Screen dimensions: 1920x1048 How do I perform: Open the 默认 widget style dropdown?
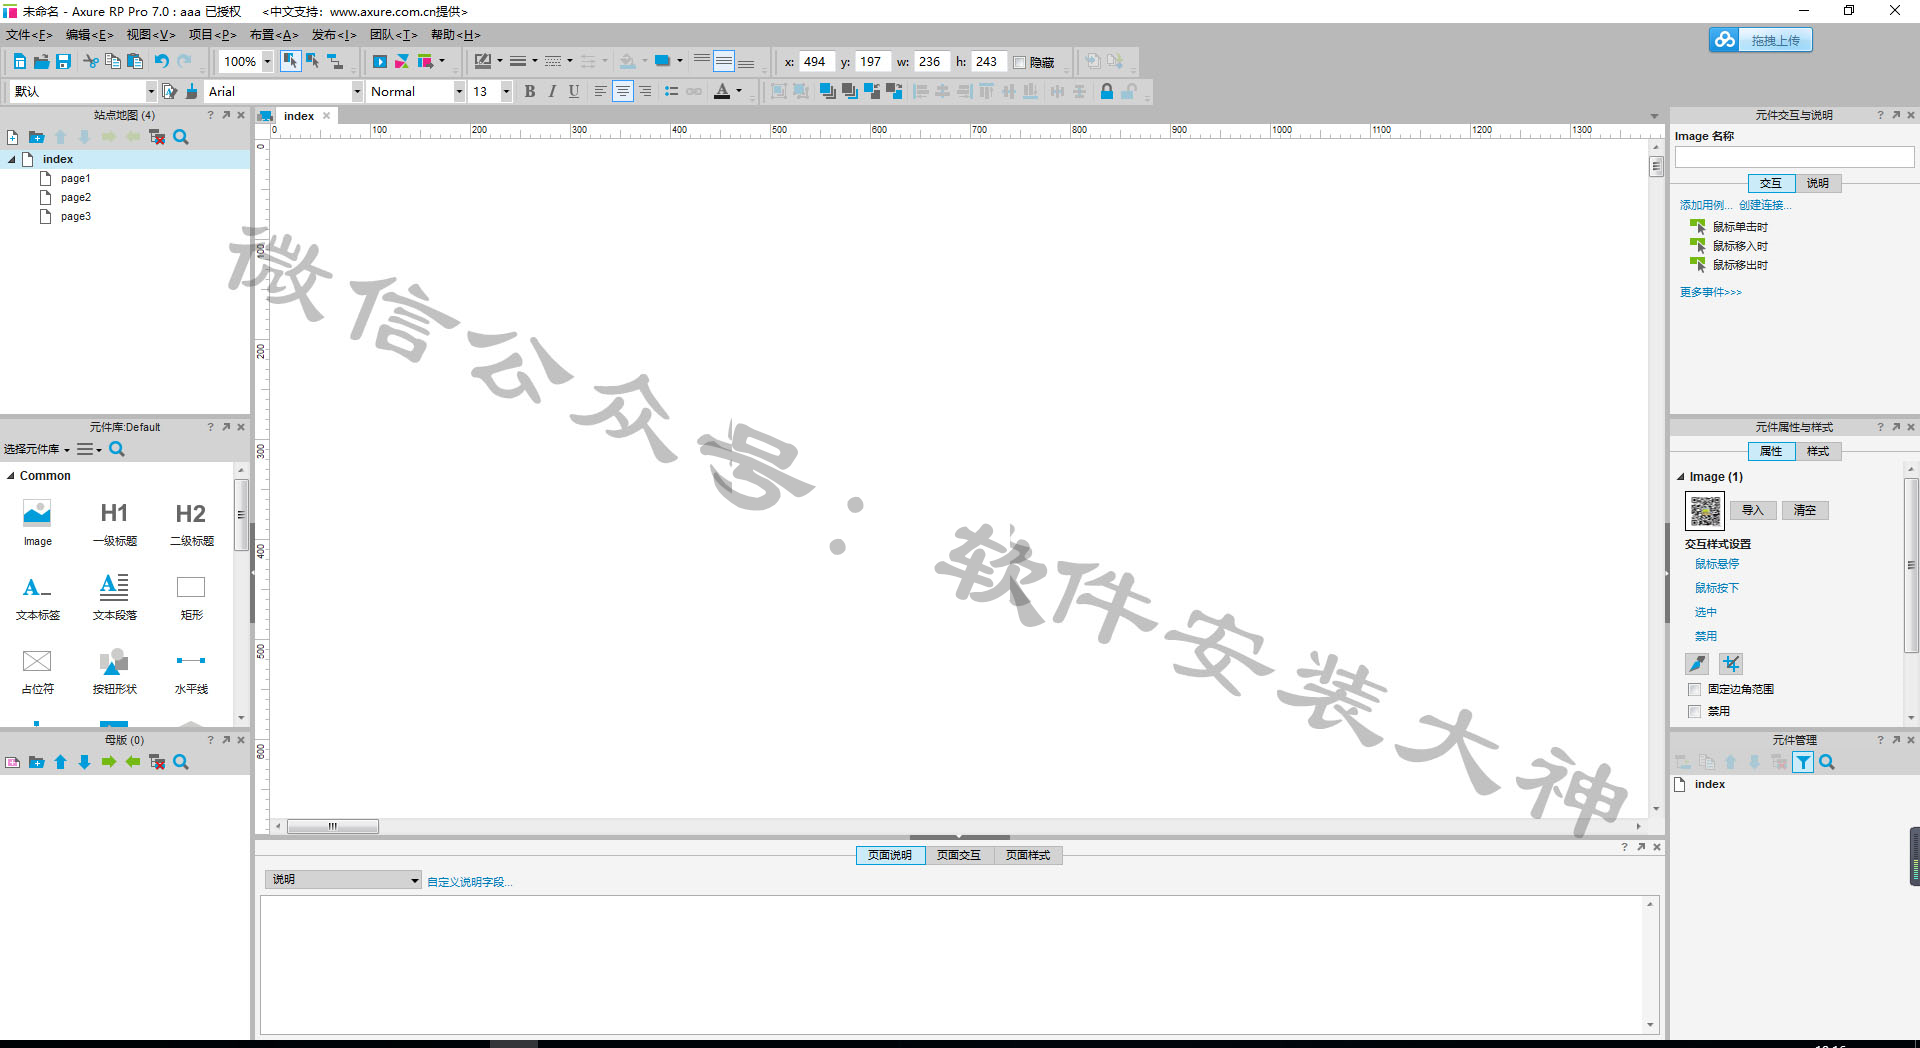click(x=151, y=91)
